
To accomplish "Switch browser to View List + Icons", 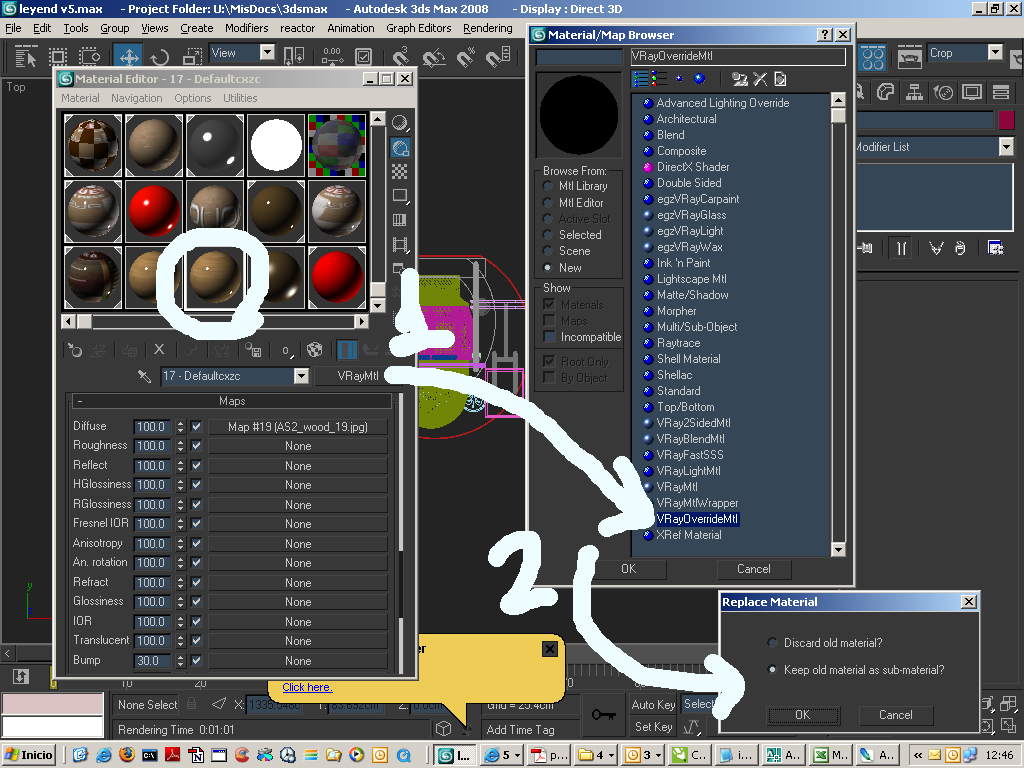I will [x=660, y=79].
